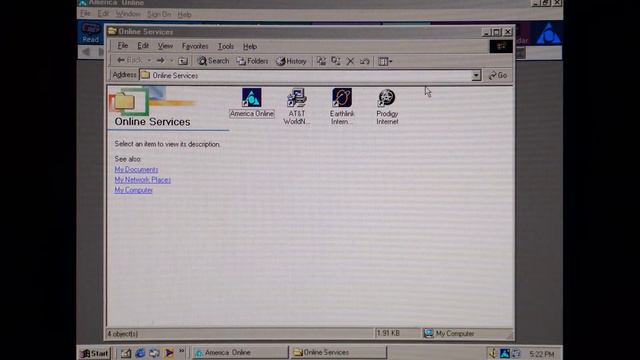Click the "4 object(s)" status bar text
The height and width of the screenshot is (360, 640).
pyautogui.click(x=122, y=334)
